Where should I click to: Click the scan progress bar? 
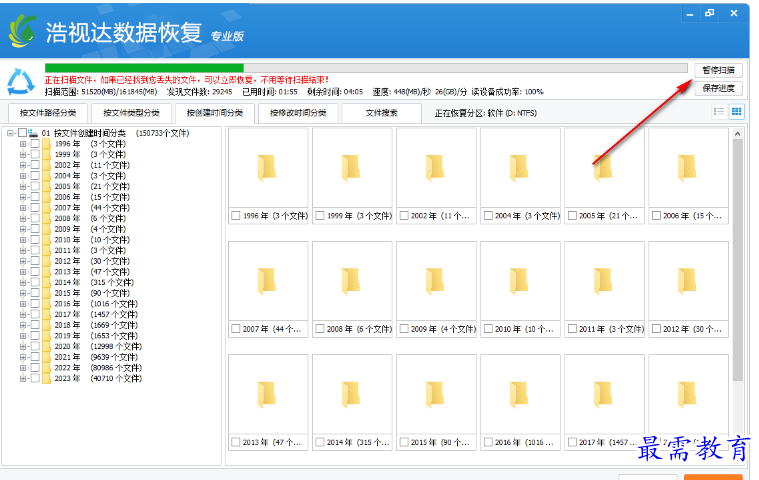coord(366,68)
